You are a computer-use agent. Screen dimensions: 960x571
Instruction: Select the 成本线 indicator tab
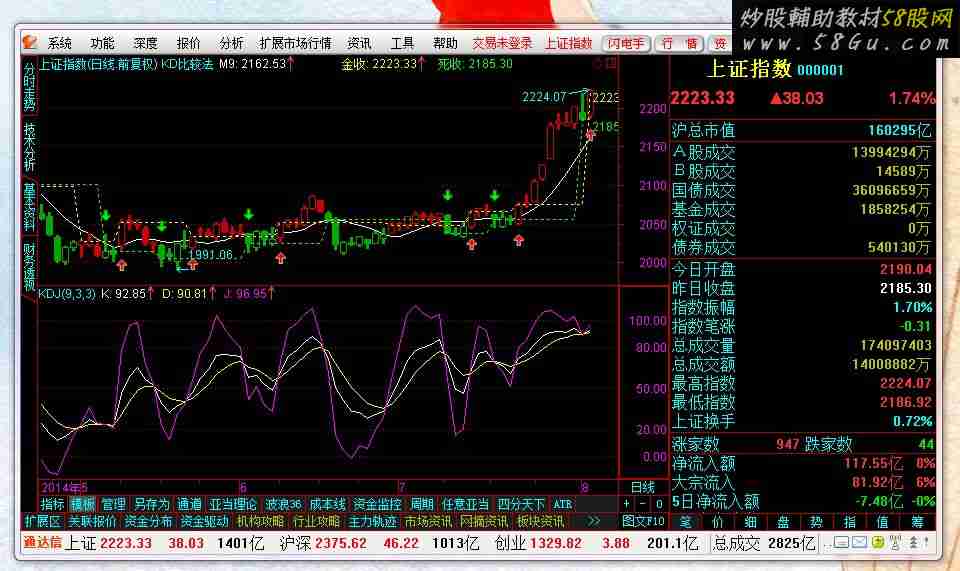click(x=327, y=504)
